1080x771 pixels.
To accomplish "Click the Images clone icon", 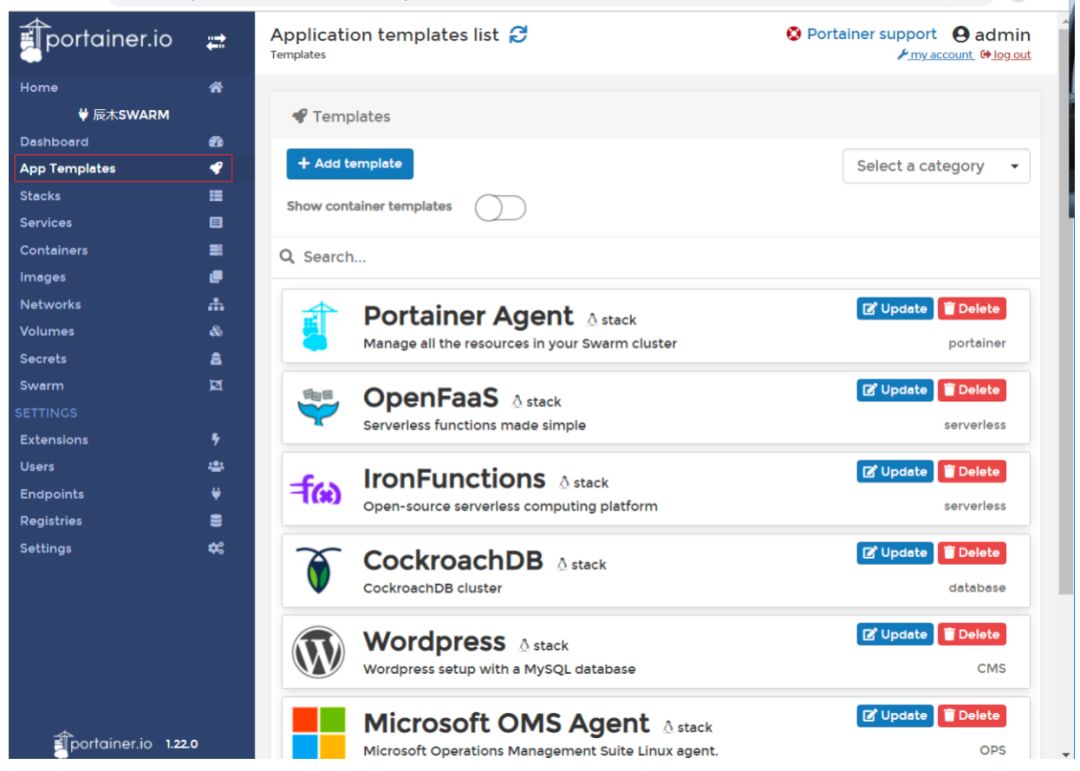I will coord(216,277).
